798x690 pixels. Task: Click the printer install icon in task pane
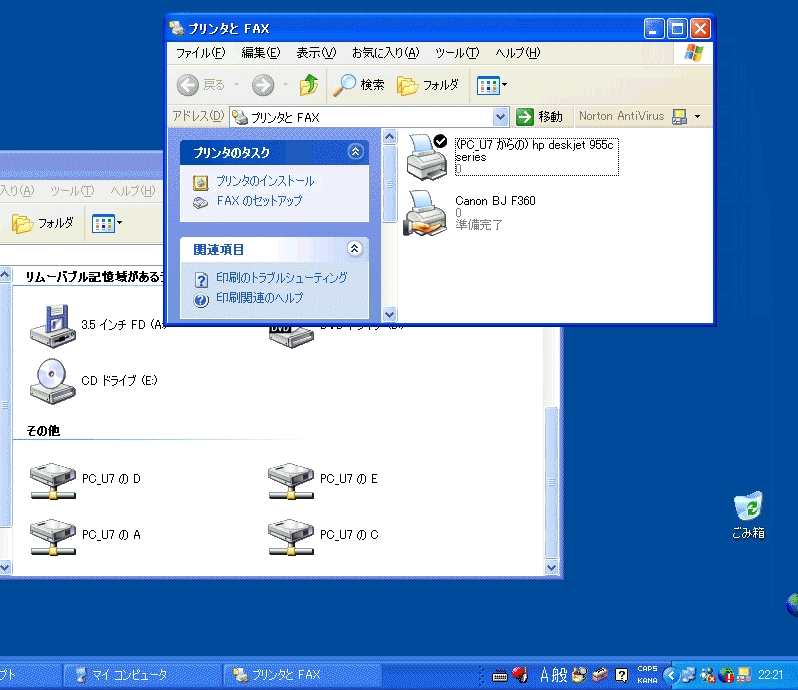pyautogui.click(x=201, y=182)
